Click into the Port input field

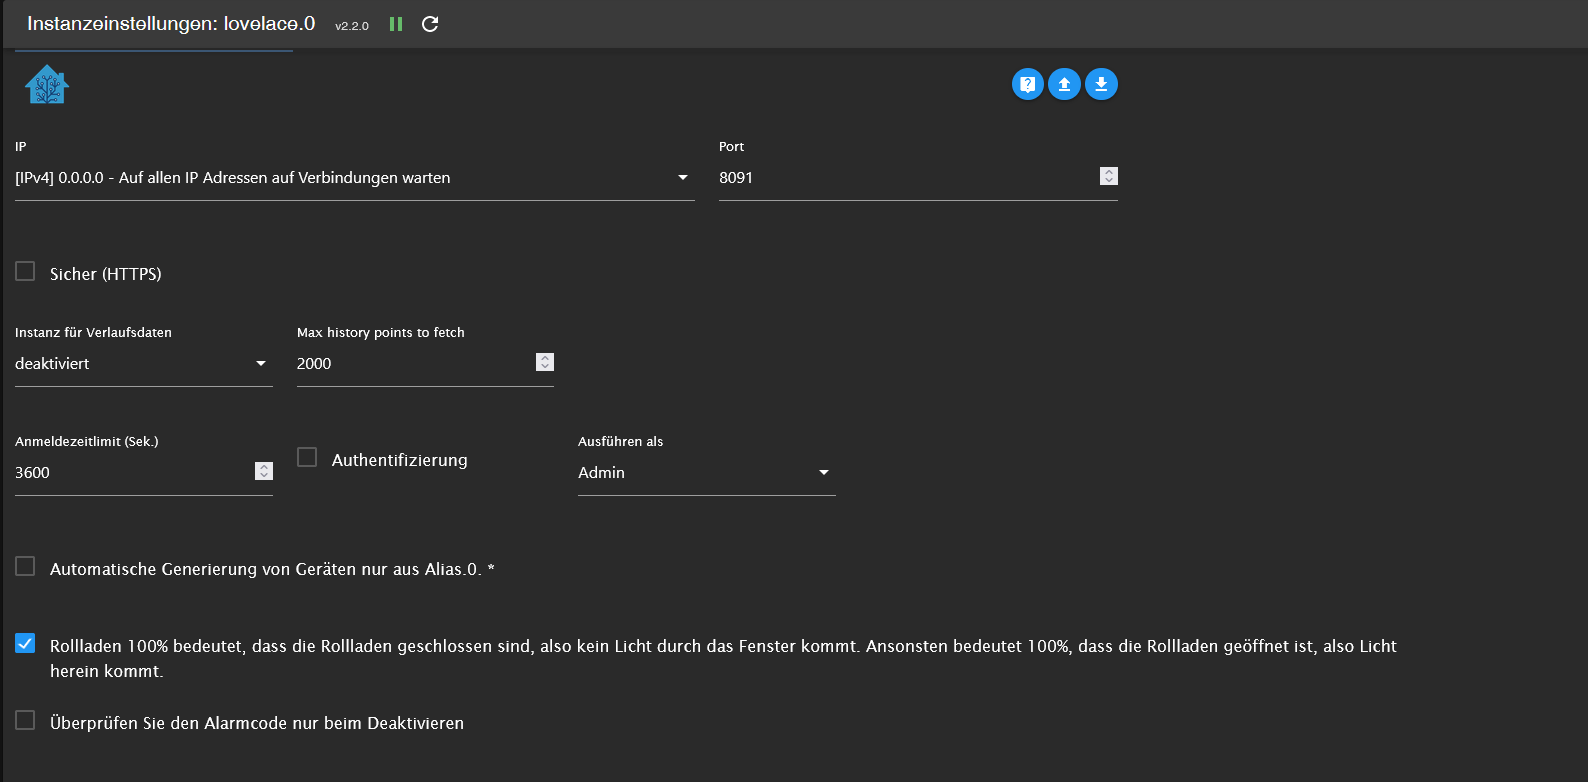pyautogui.click(x=900, y=178)
